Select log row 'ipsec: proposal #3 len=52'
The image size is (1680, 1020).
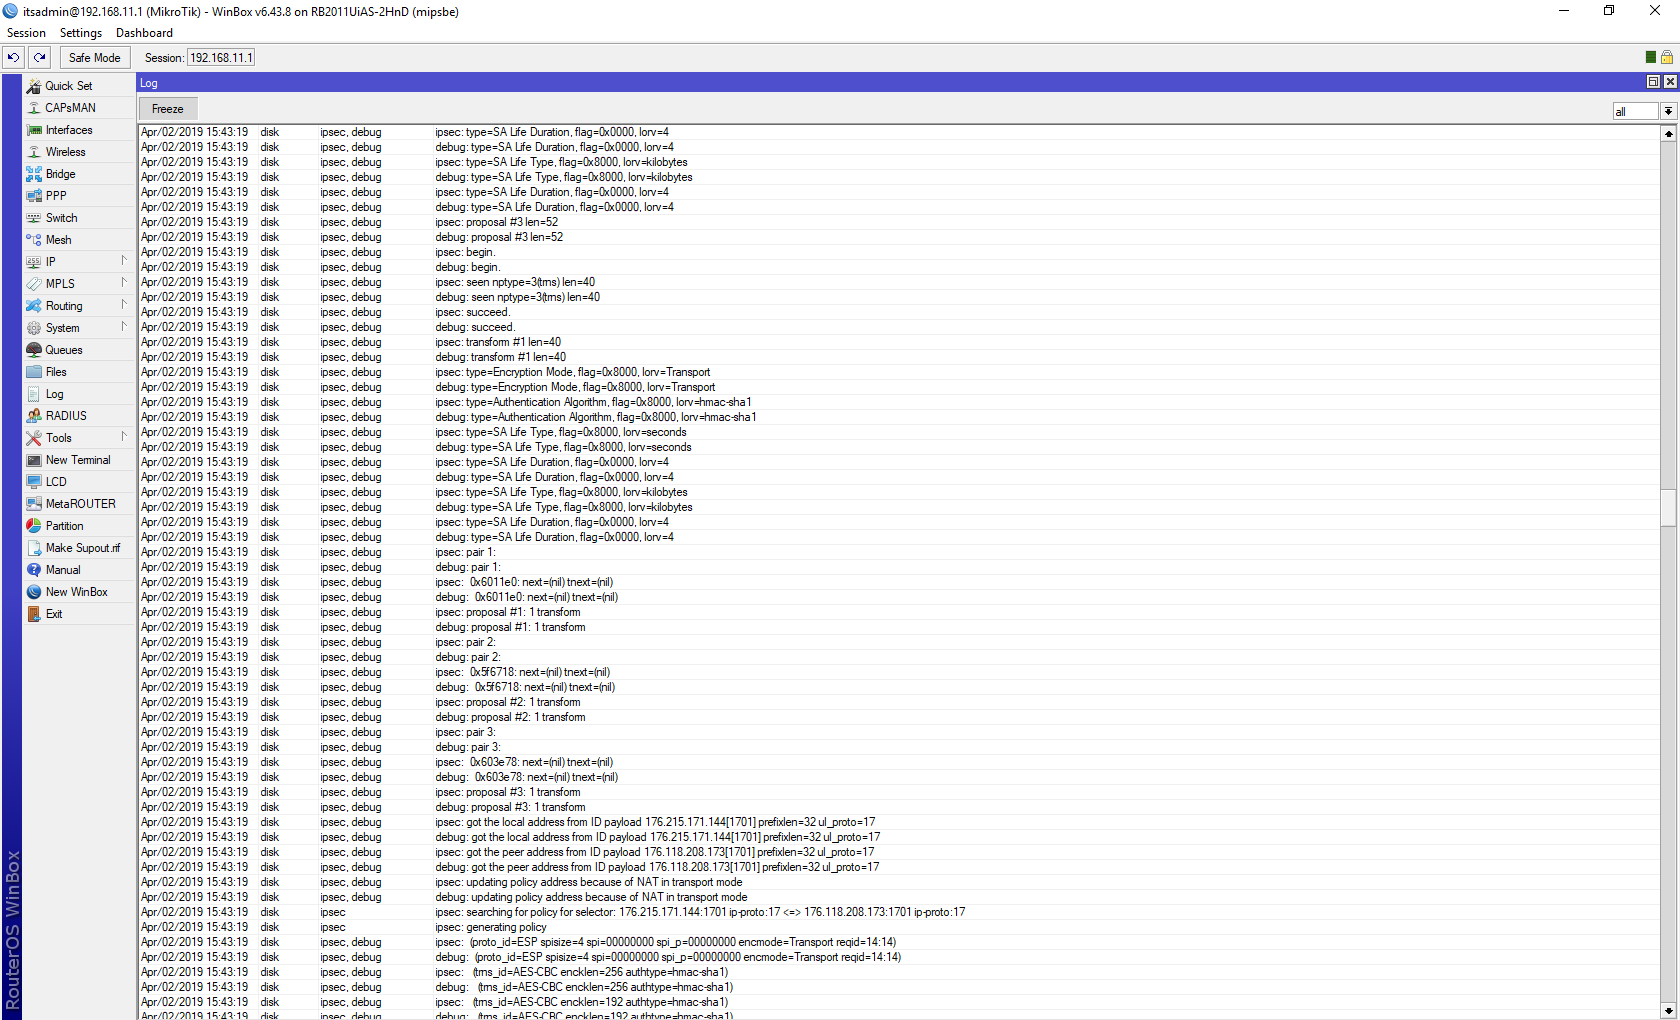(898, 222)
